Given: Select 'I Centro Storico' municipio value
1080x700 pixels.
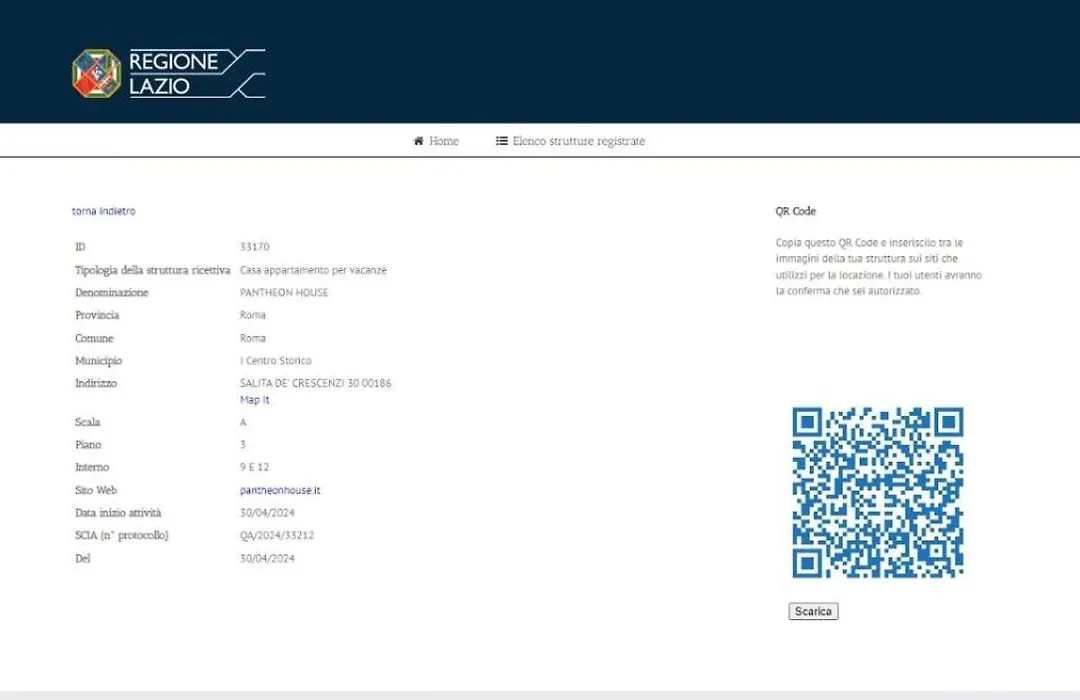Looking at the screenshot, I should [276, 360].
